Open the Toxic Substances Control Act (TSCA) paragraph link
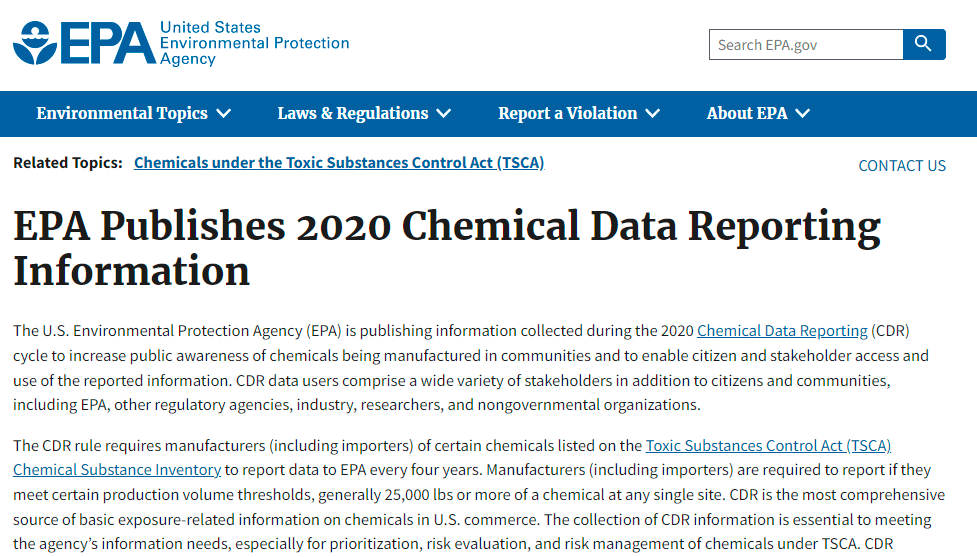Viewport: 977px width, 557px height. click(768, 446)
